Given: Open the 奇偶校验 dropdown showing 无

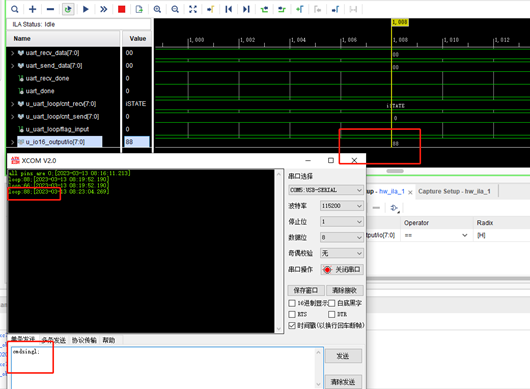Looking at the screenshot, I should click(342, 253).
